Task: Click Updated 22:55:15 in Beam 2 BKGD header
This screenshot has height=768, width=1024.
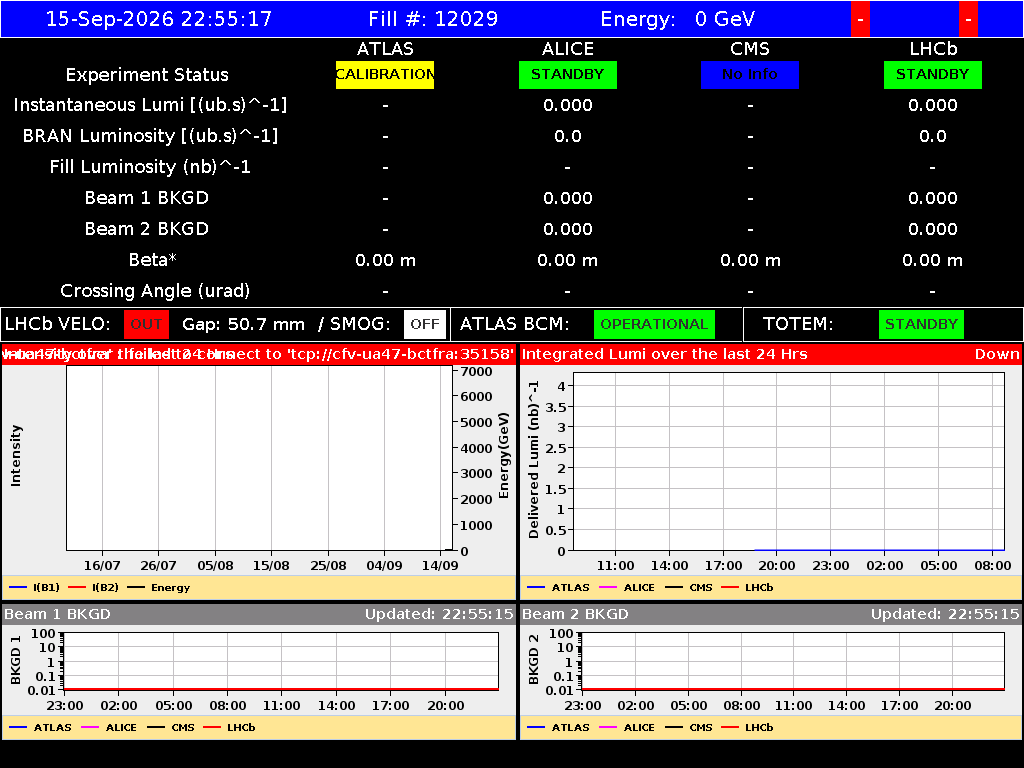Action: (945, 614)
